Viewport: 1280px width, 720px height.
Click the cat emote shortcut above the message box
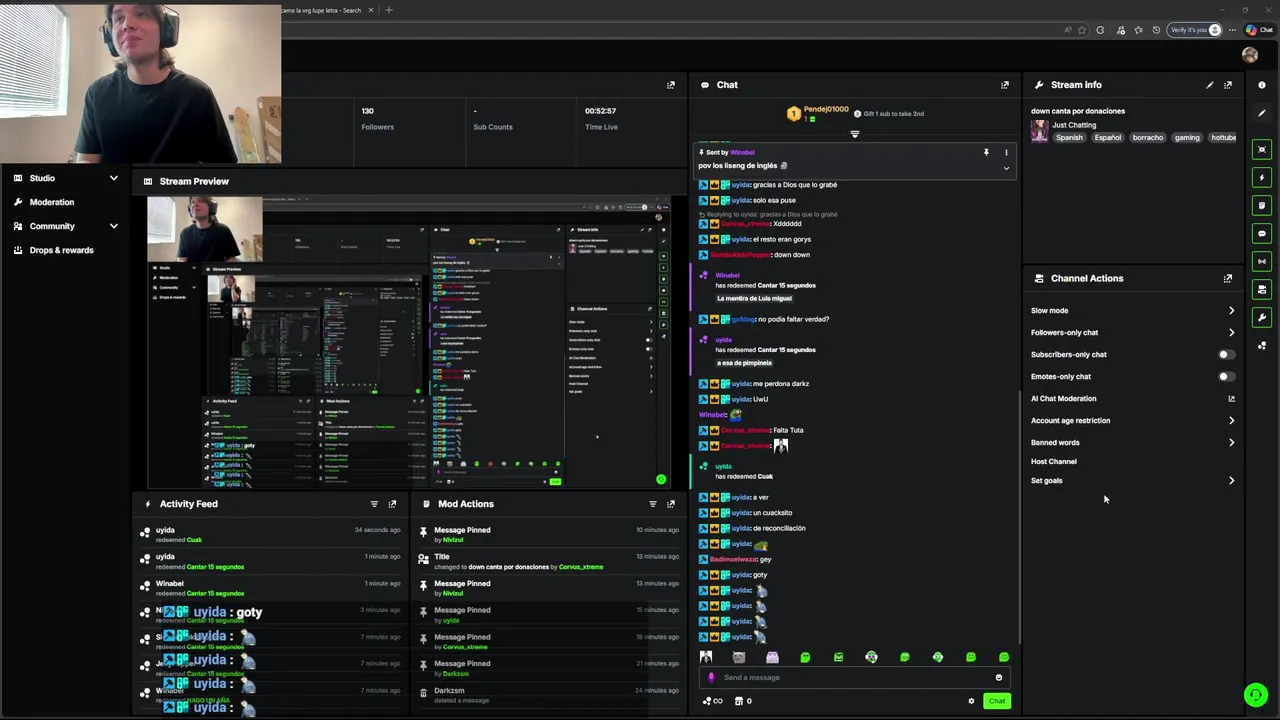[x=739, y=657]
